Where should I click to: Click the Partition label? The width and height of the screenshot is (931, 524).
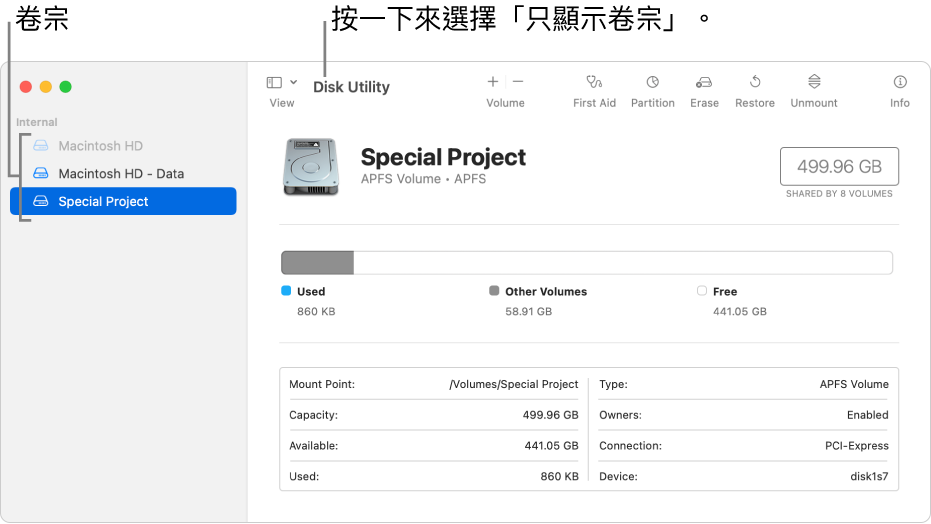coord(653,103)
